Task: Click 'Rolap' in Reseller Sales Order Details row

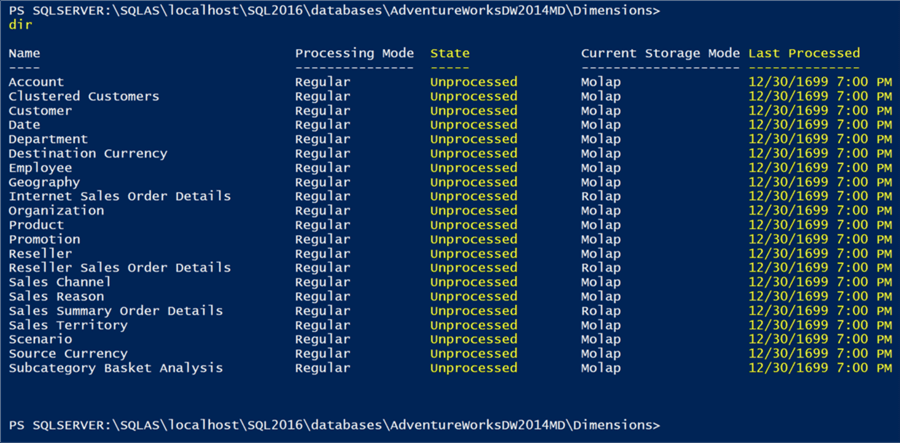Action: click(600, 268)
